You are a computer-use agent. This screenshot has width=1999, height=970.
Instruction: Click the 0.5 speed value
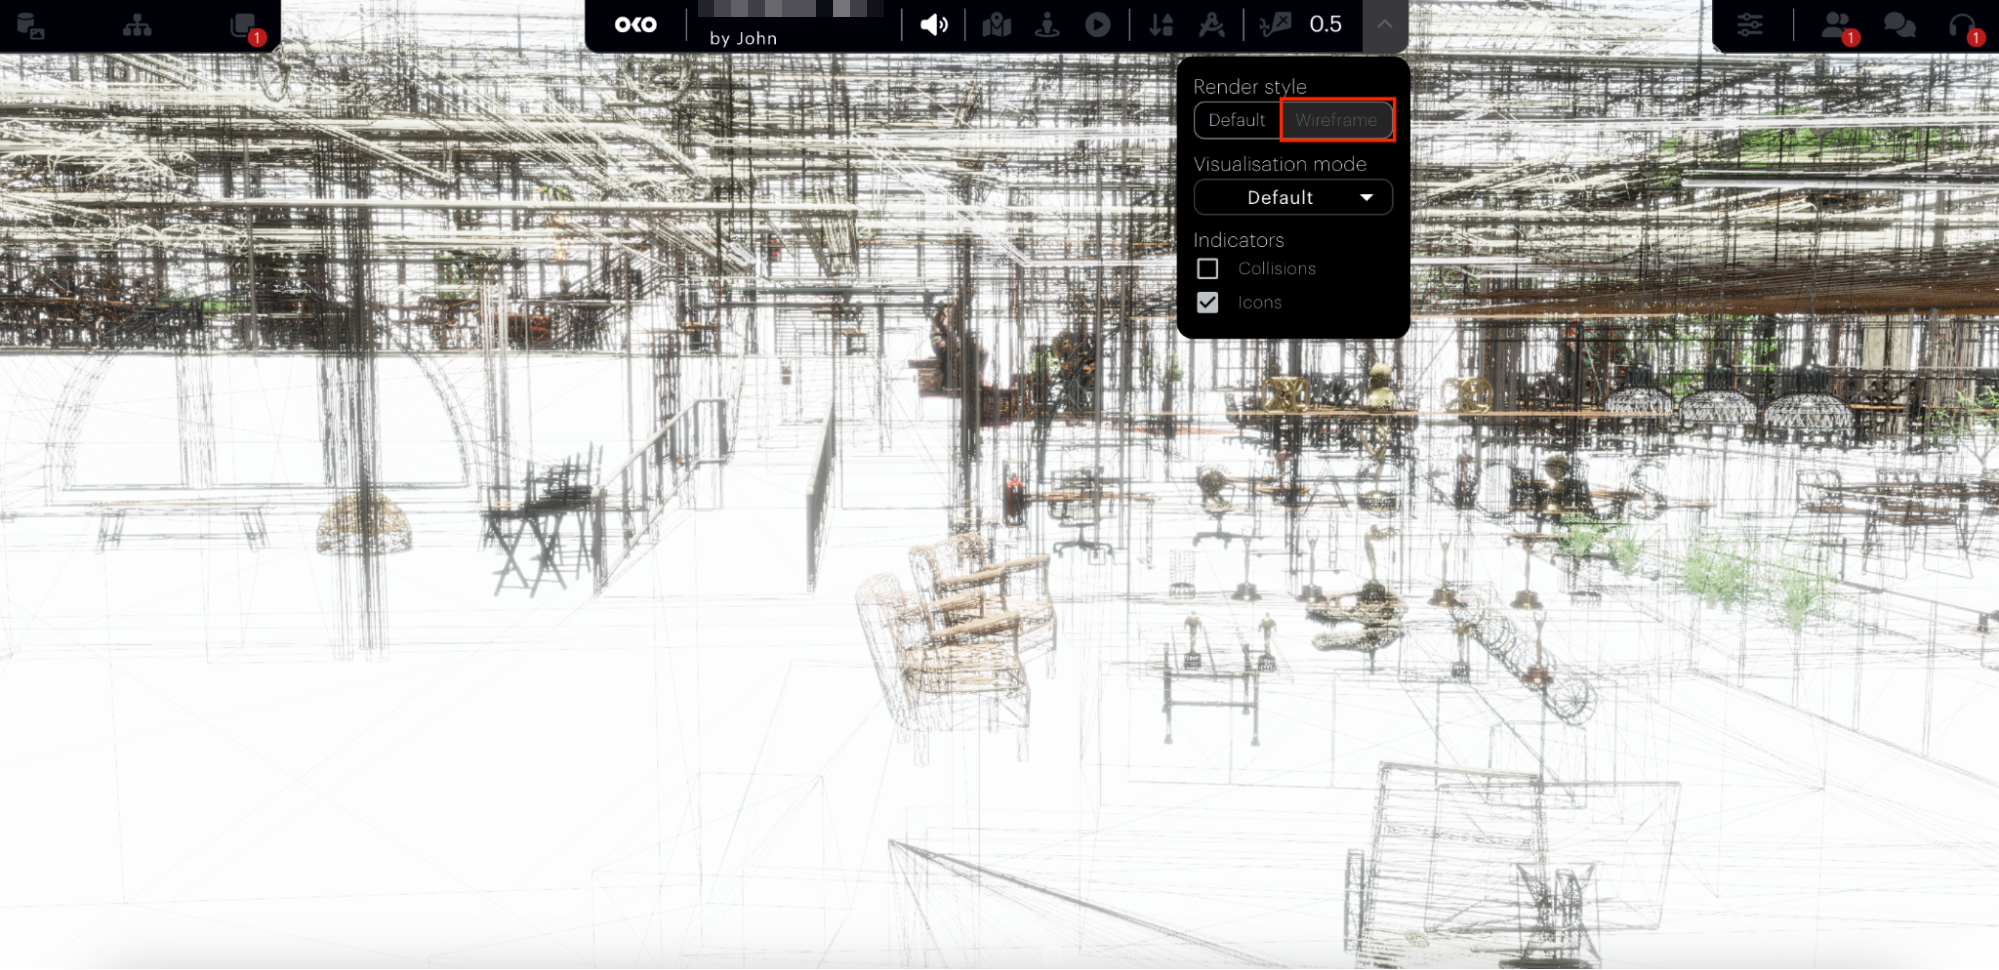coord(1325,25)
